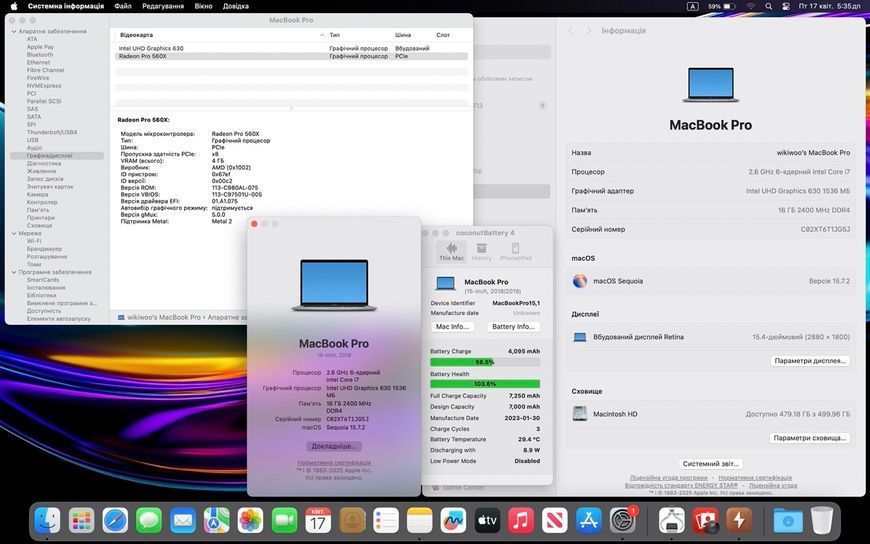Screen dimensions: 870x544
Task: Open Mail app in the Dock
Action: click(183, 521)
